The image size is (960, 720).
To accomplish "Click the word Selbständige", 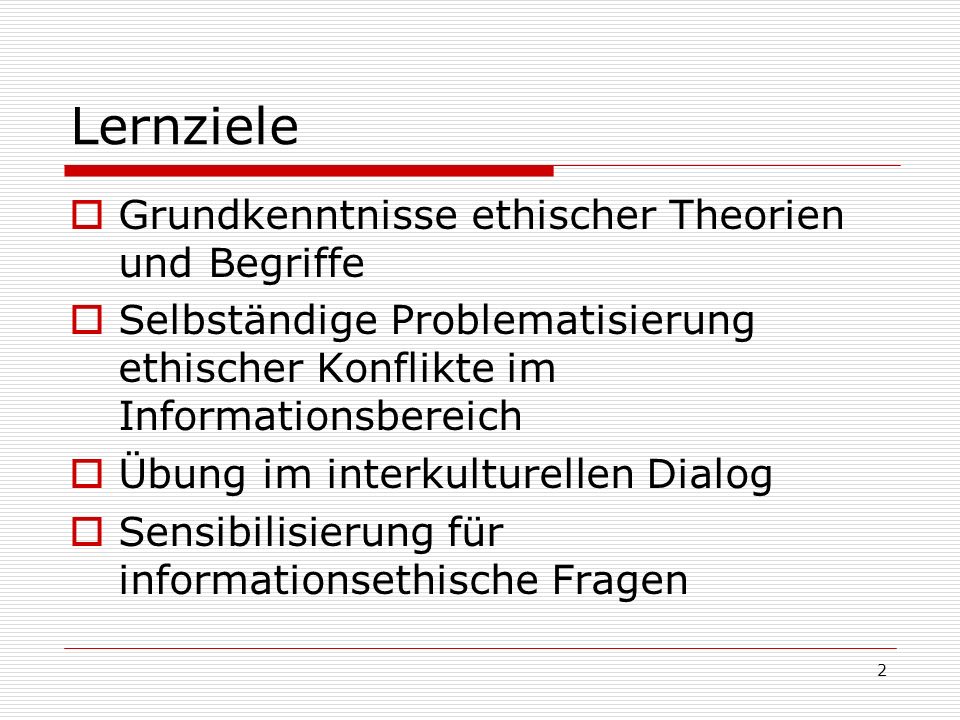I will coord(248,321).
